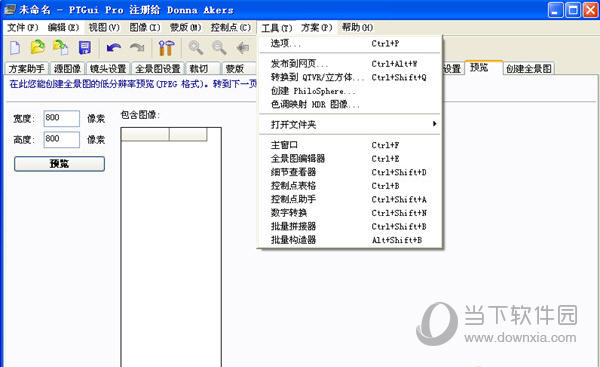Click the 高度 input field

[x=62, y=139]
